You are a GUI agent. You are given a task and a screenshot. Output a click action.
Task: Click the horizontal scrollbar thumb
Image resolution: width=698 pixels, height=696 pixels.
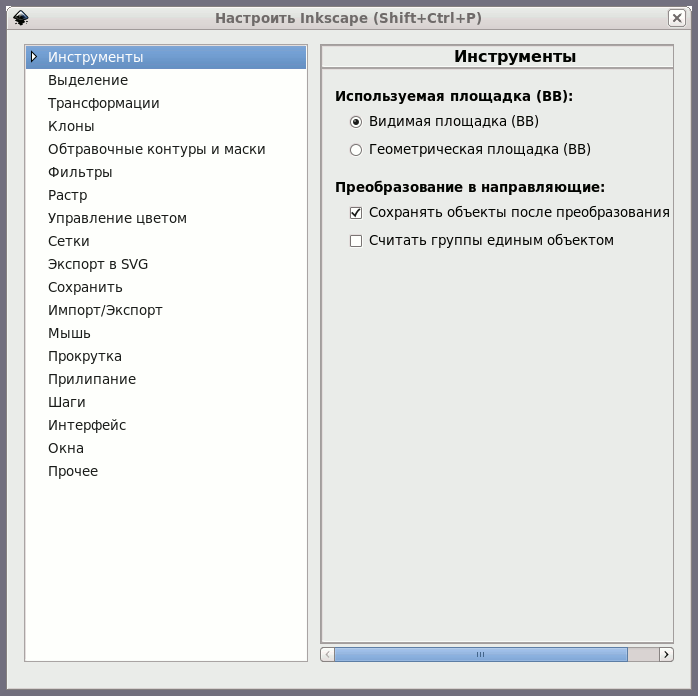(x=481, y=654)
